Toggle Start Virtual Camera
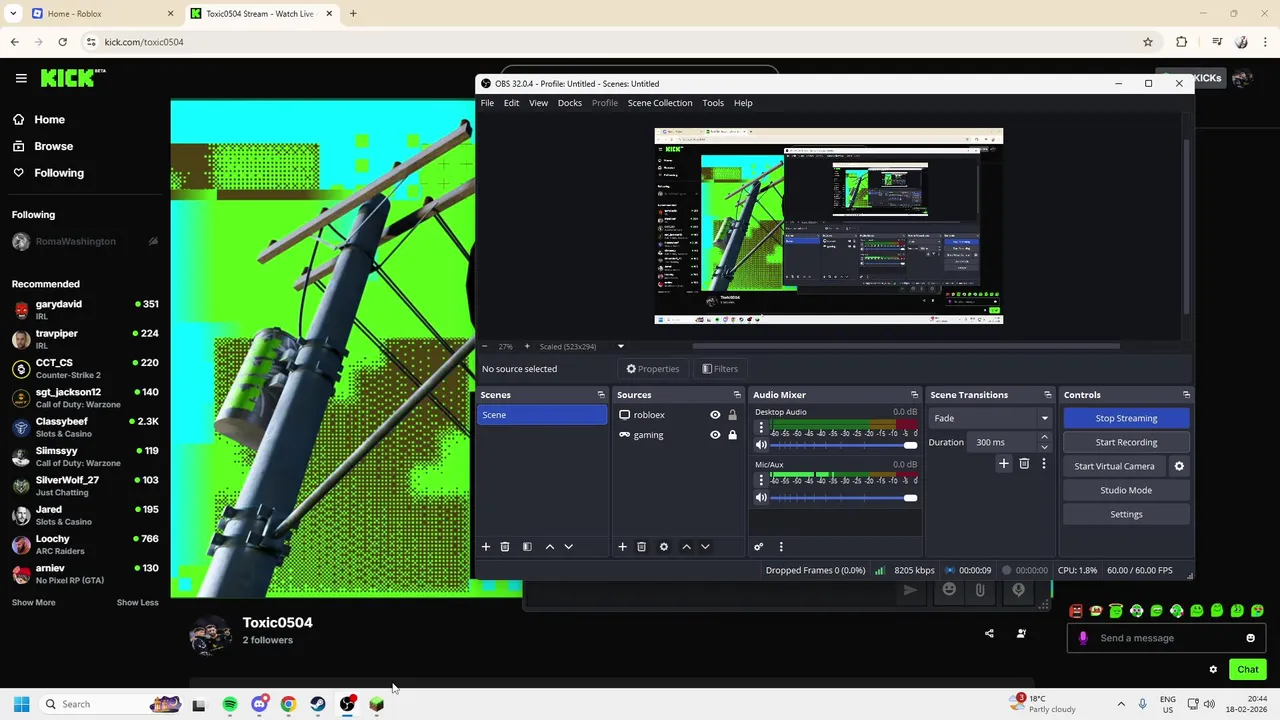 pyautogui.click(x=1114, y=466)
